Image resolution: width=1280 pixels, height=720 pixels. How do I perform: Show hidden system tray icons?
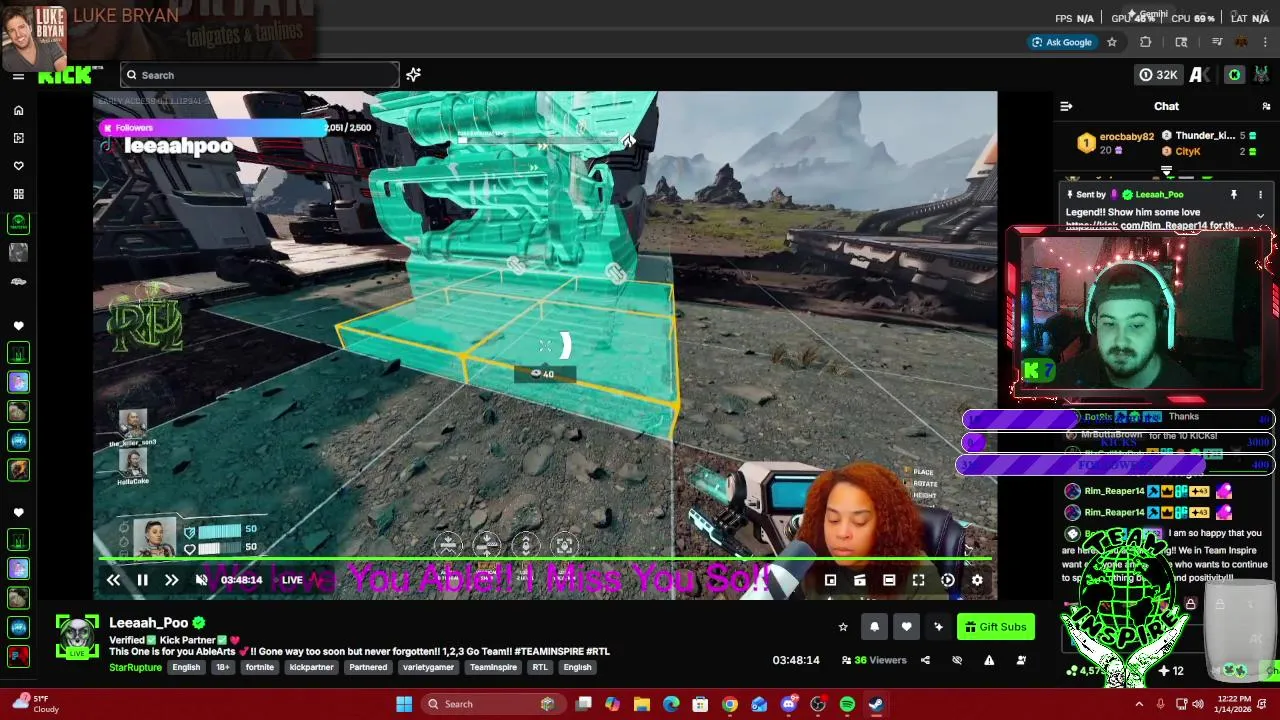[1138, 704]
